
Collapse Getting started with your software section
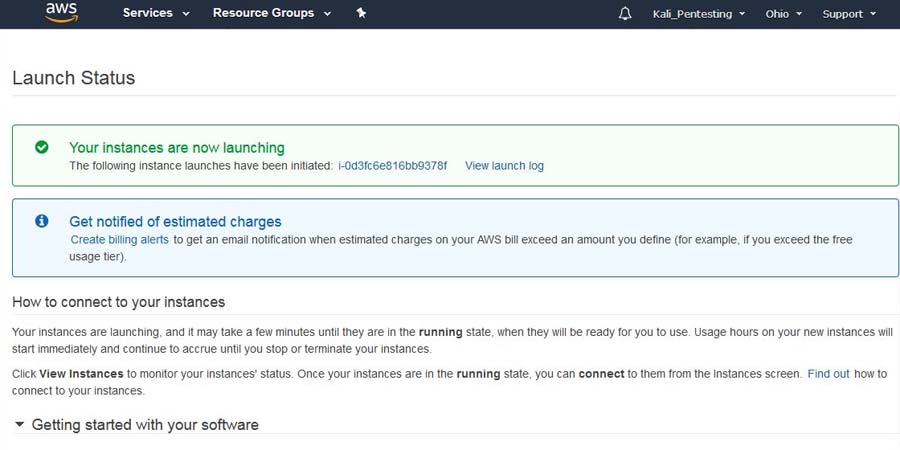pyautogui.click(x=20, y=425)
